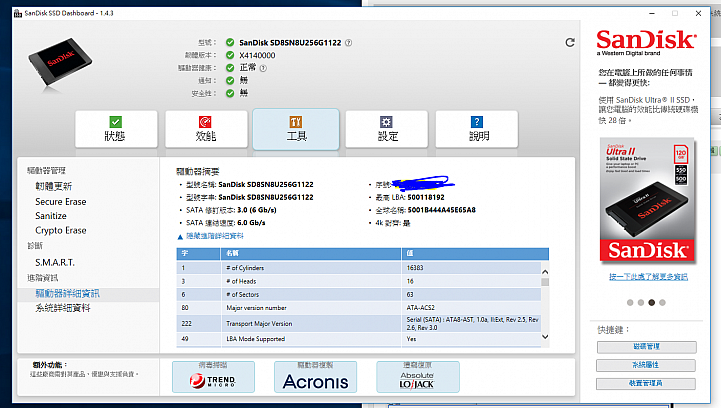Click the max LBA value 500118192
721x408 pixels.
pyautogui.click(x=426, y=197)
